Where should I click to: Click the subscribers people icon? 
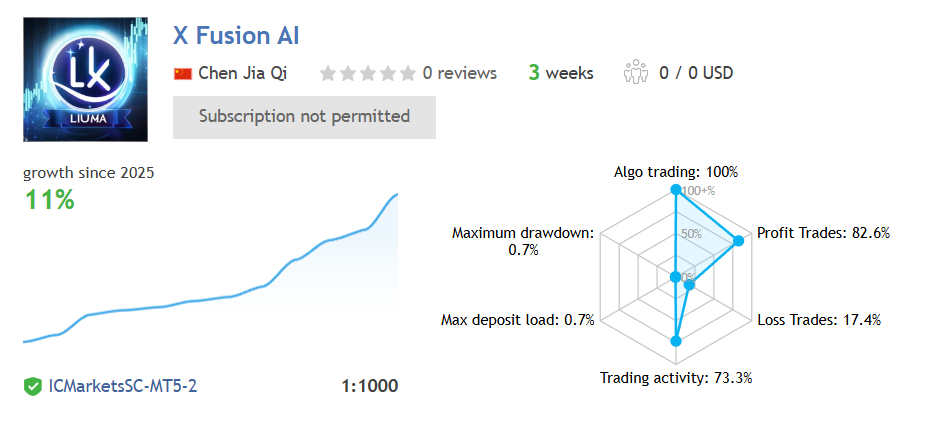click(636, 73)
